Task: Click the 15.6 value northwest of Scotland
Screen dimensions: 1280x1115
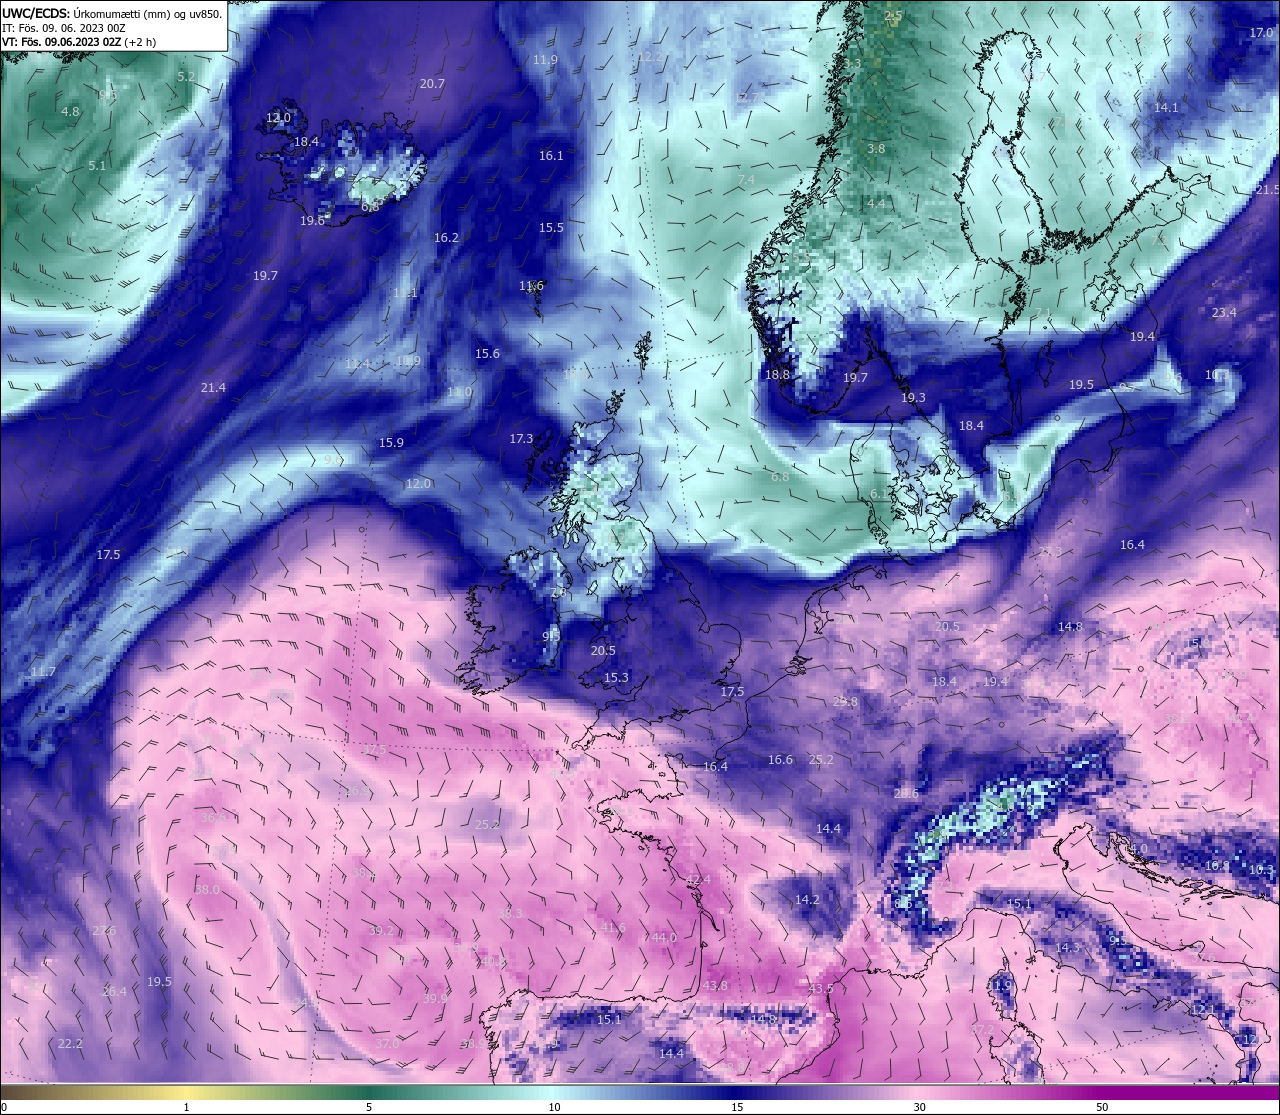Action: pyautogui.click(x=487, y=354)
